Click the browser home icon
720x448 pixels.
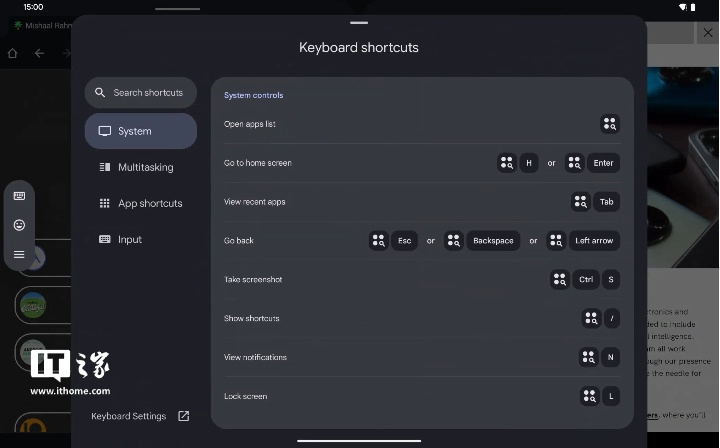pyautogui.click(x=13, y=53)
